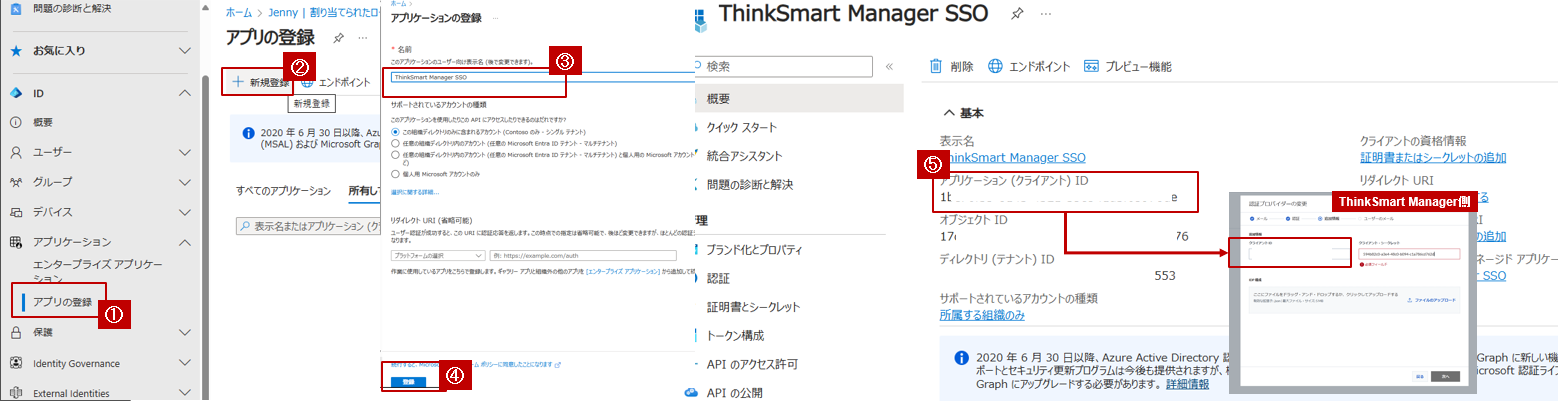Click the ID diamond icon in sidebar
1558x401 pixels.
click(16, 93)
